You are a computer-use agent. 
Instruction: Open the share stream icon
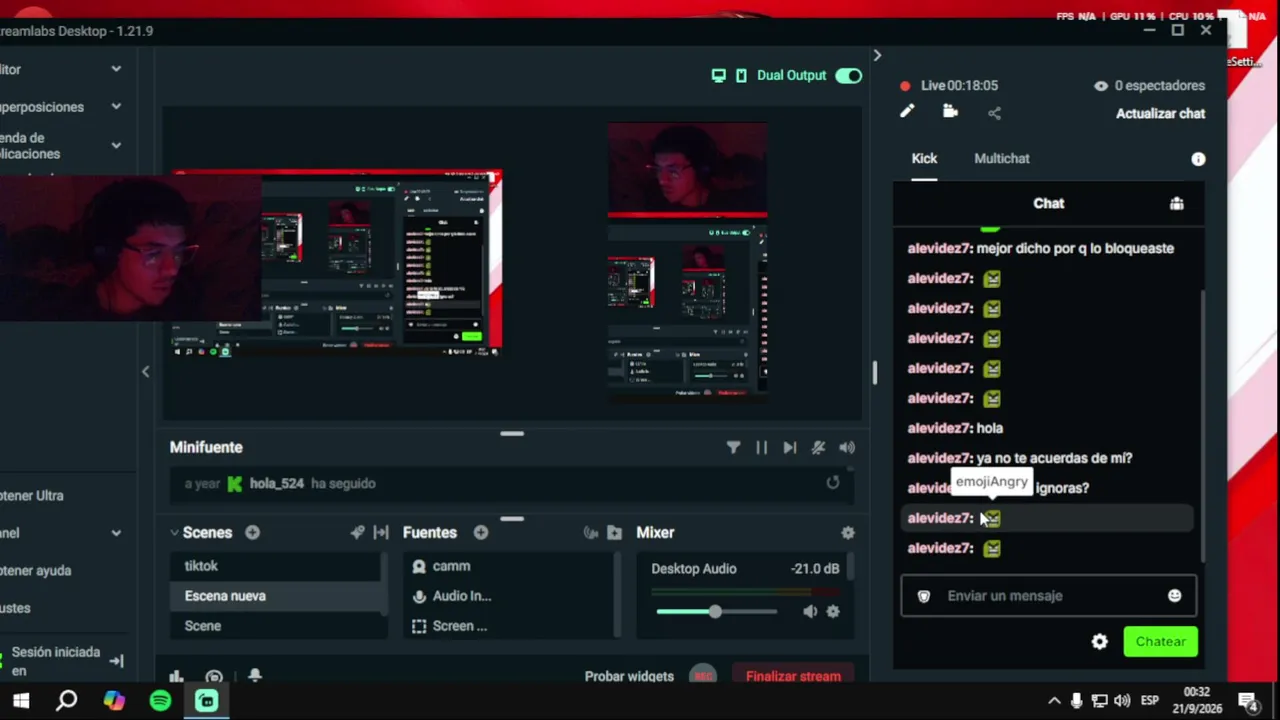(x=994, y=113)
